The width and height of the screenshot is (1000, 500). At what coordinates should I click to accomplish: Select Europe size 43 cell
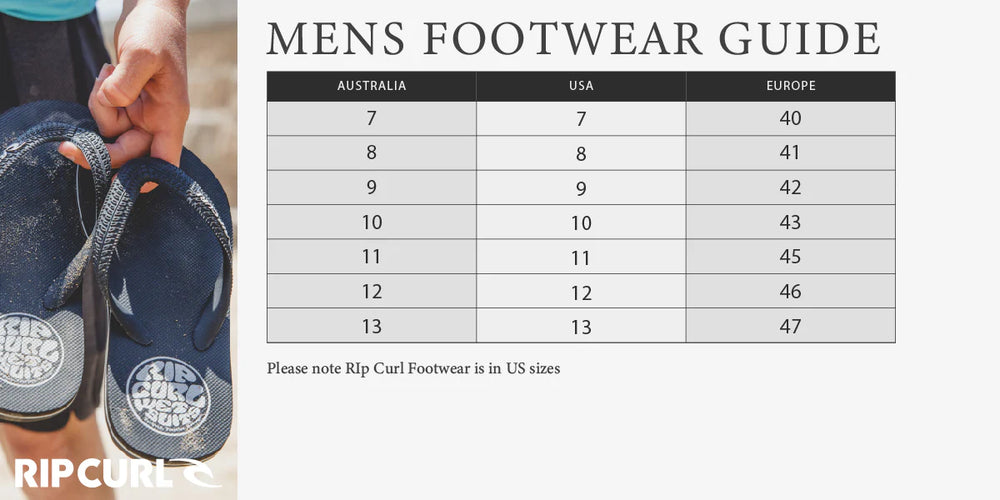790,222
